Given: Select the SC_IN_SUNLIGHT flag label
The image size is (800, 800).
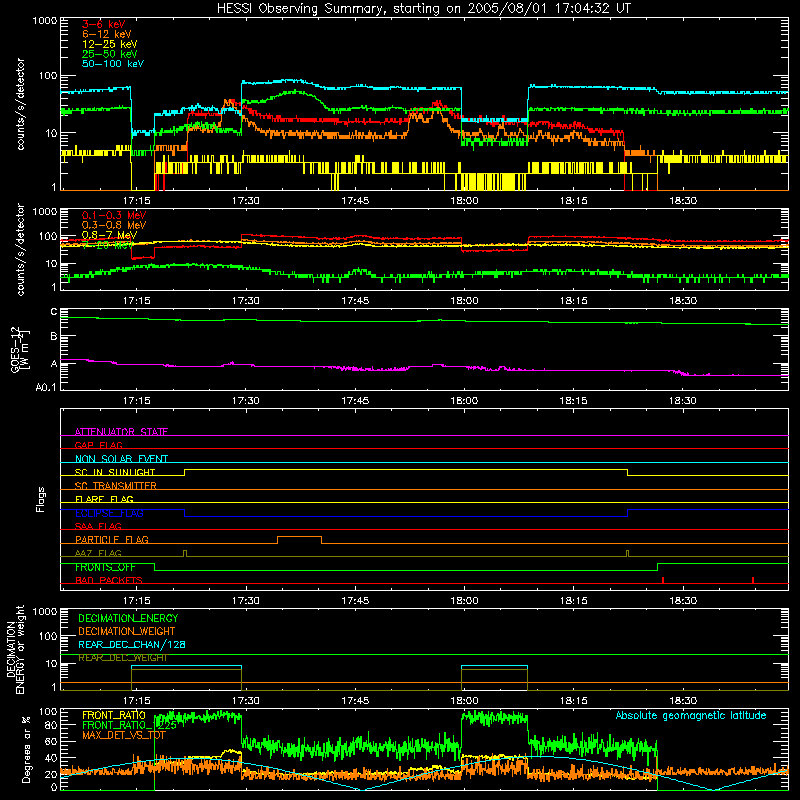Looking at the screenshot, I should click(115, 472).
